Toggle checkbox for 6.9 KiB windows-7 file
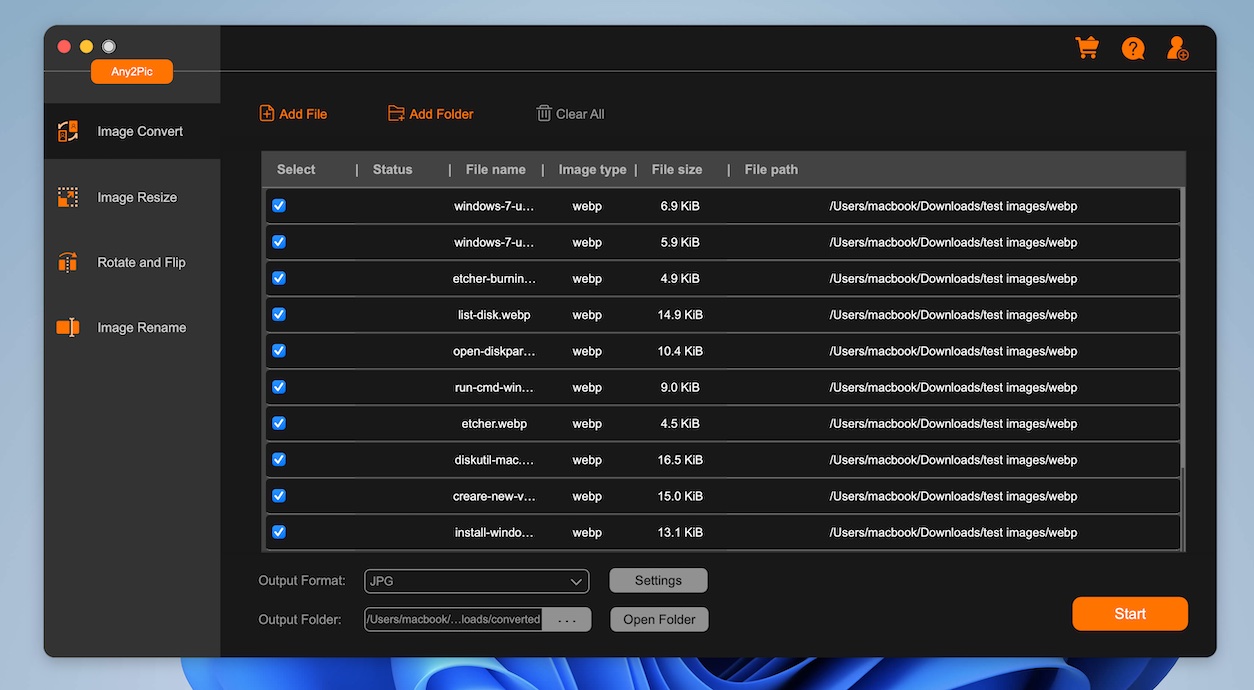The height and width of the screenshot is (690, 1254). 279,206
